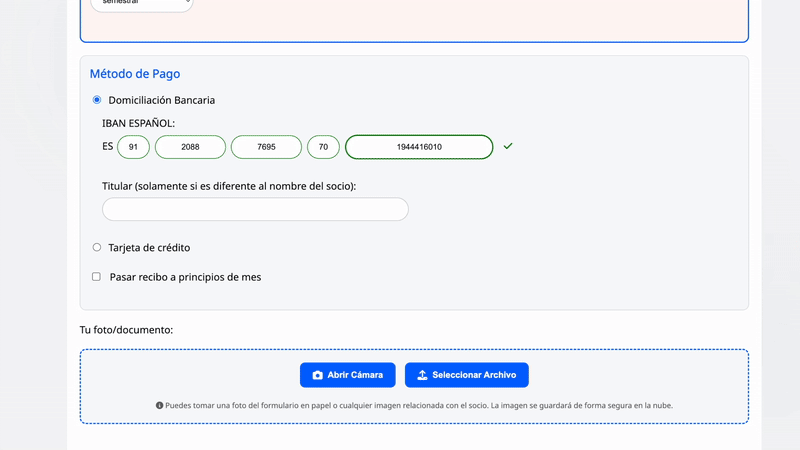800x450 pixels.
Task: Click IBAN field containing 7695
Action: click(x=266, y=147)
